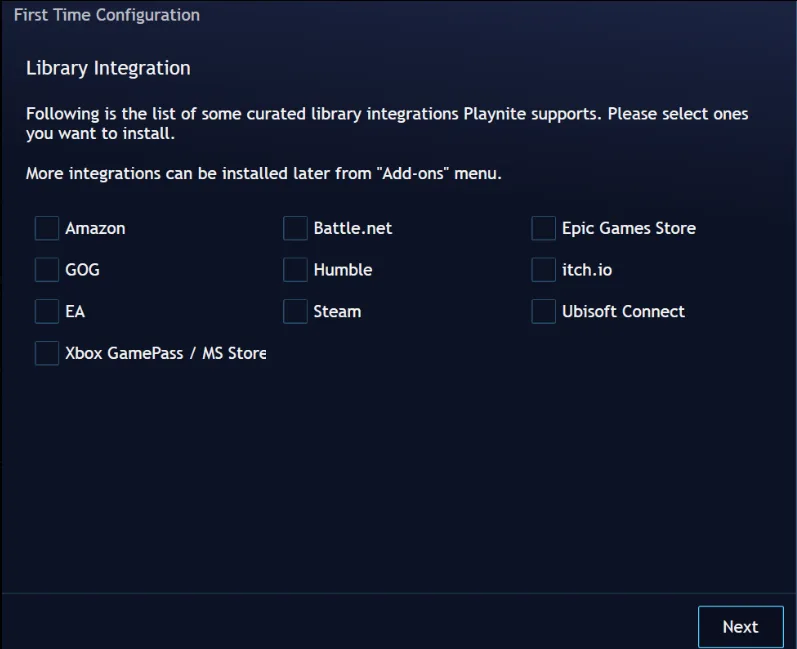Click the 'Library Integration' heading text
Image resolution: width=797 pixels, height=649 pixels.
click(108, 68)
